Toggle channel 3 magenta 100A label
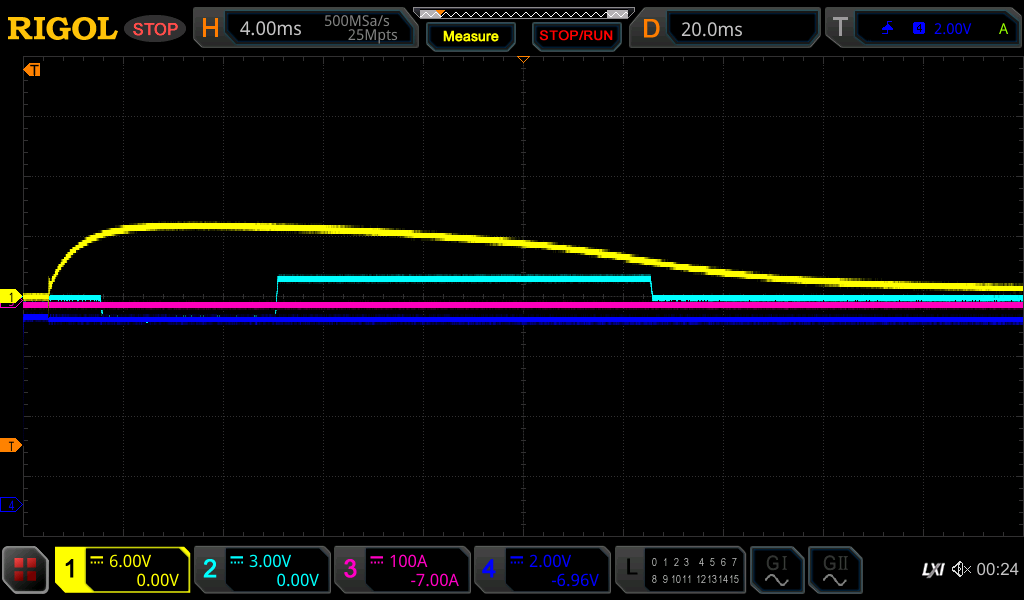Viewport: 1024px width, 600px height. pos(402,570)
